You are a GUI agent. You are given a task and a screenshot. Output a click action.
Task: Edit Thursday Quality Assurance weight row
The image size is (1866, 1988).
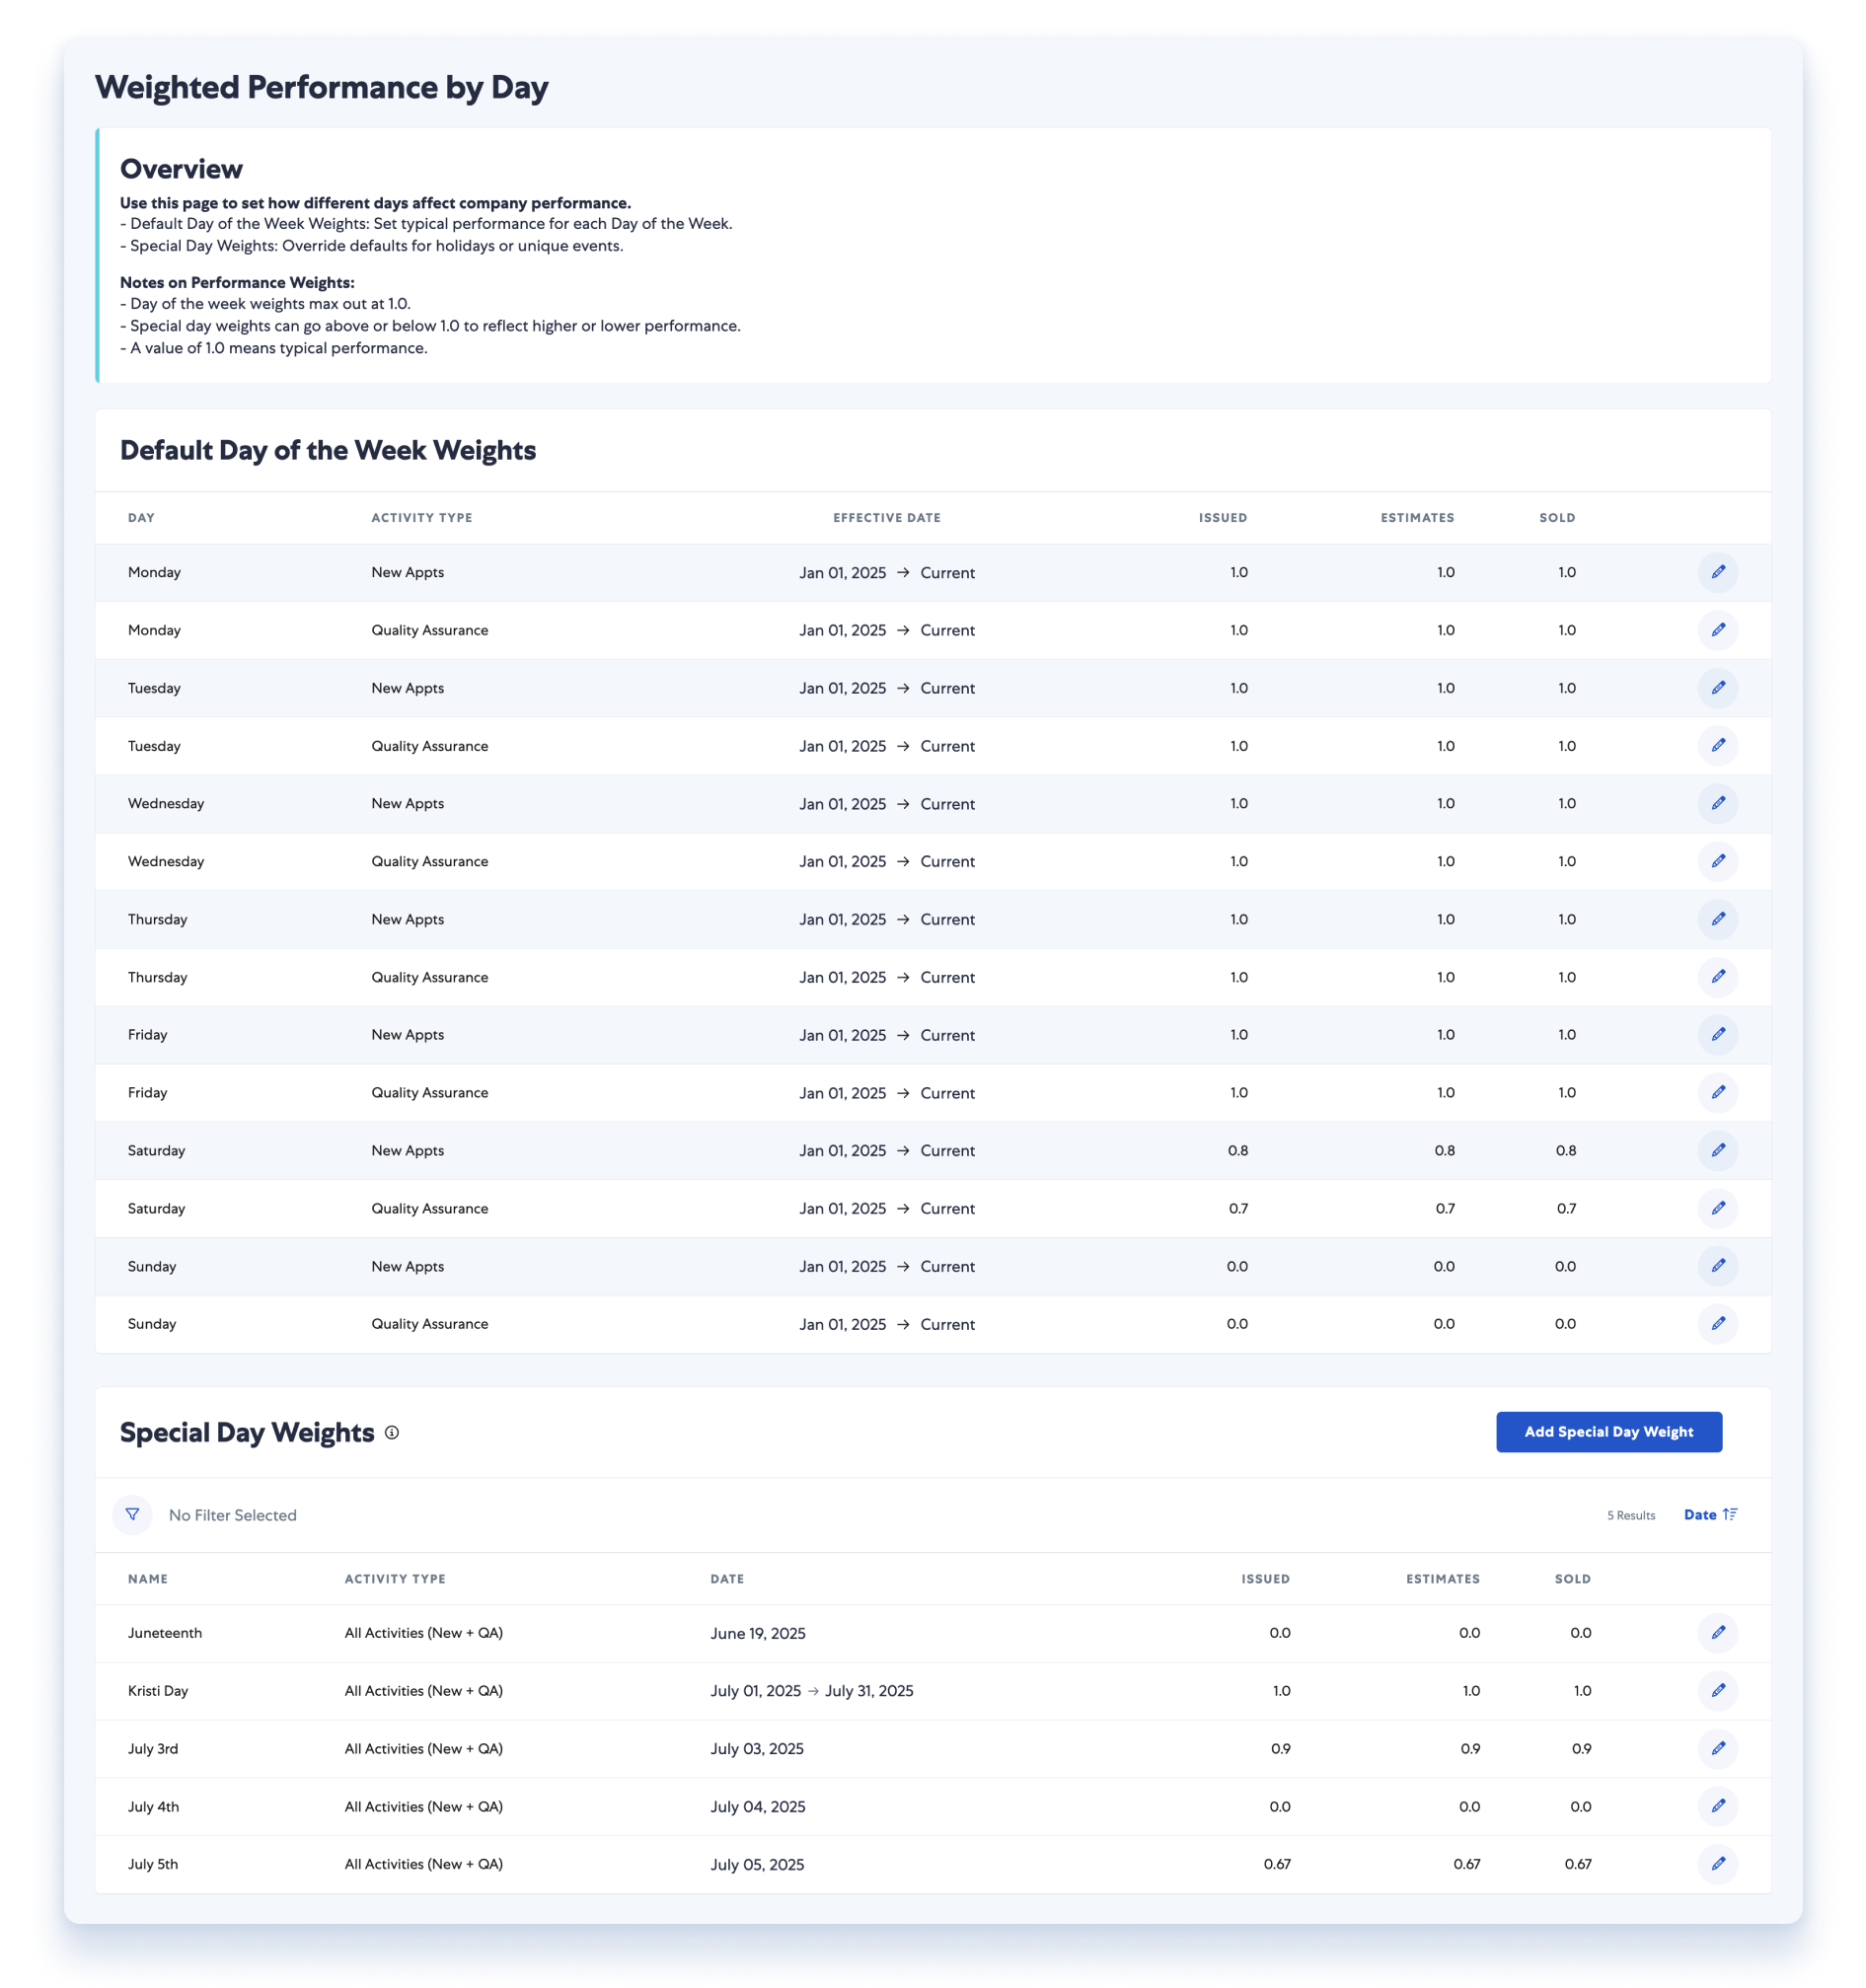1717,977
